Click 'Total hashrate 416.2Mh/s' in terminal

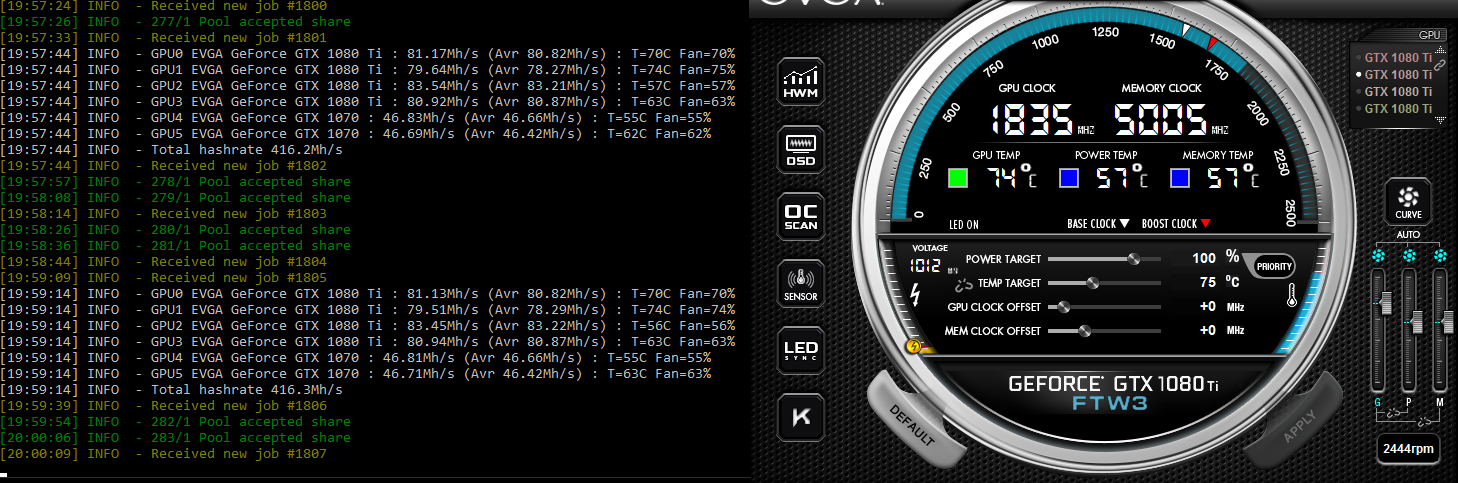coord(246,150)
